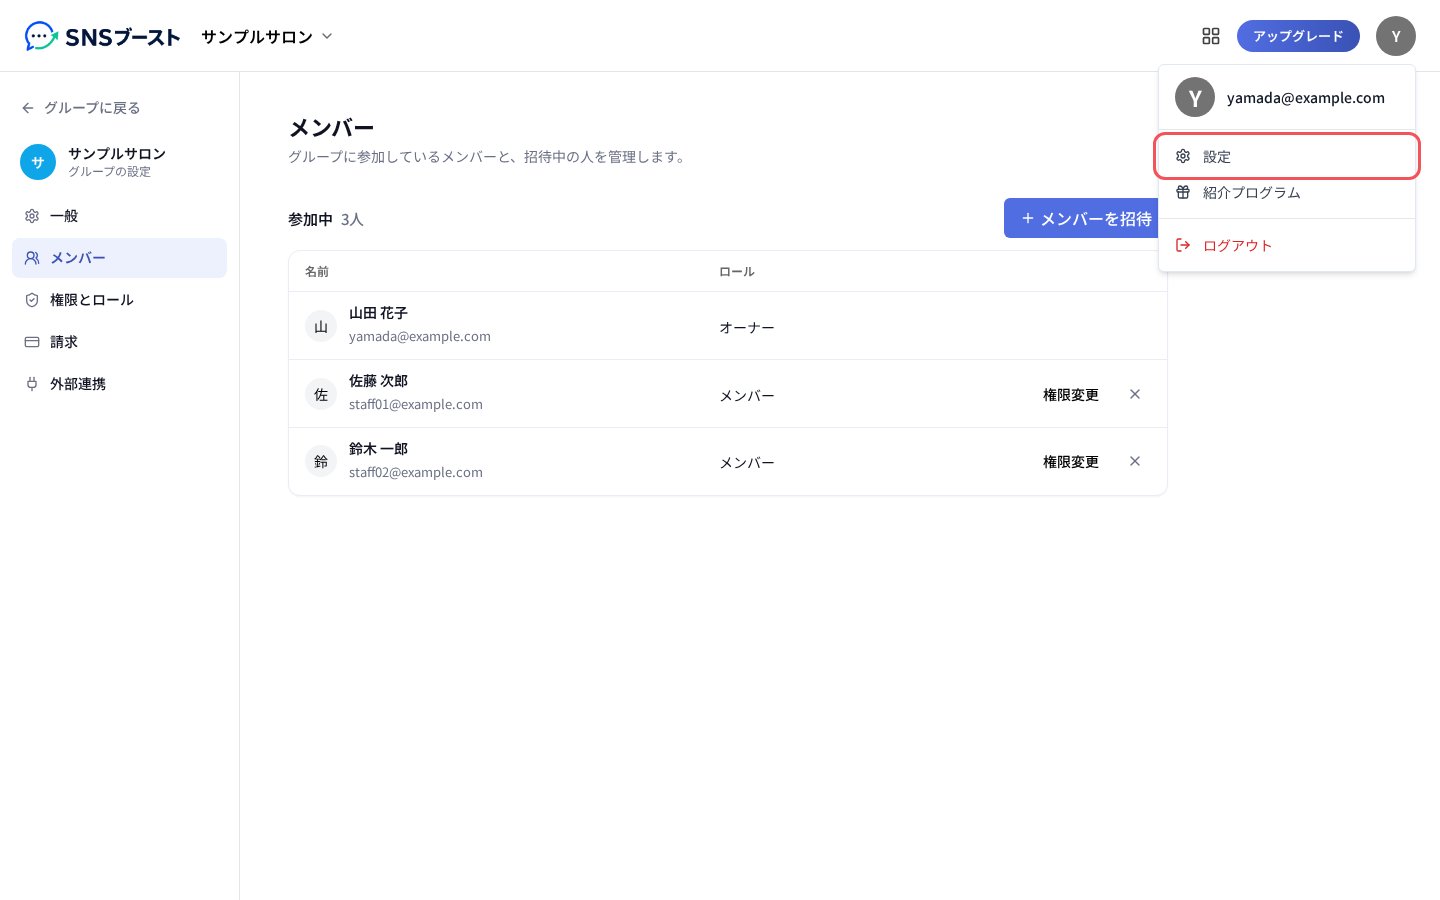This screenshot has height=900, width=1440.
Task: Click the email staff01@example.com
Action: click(416, 404)
